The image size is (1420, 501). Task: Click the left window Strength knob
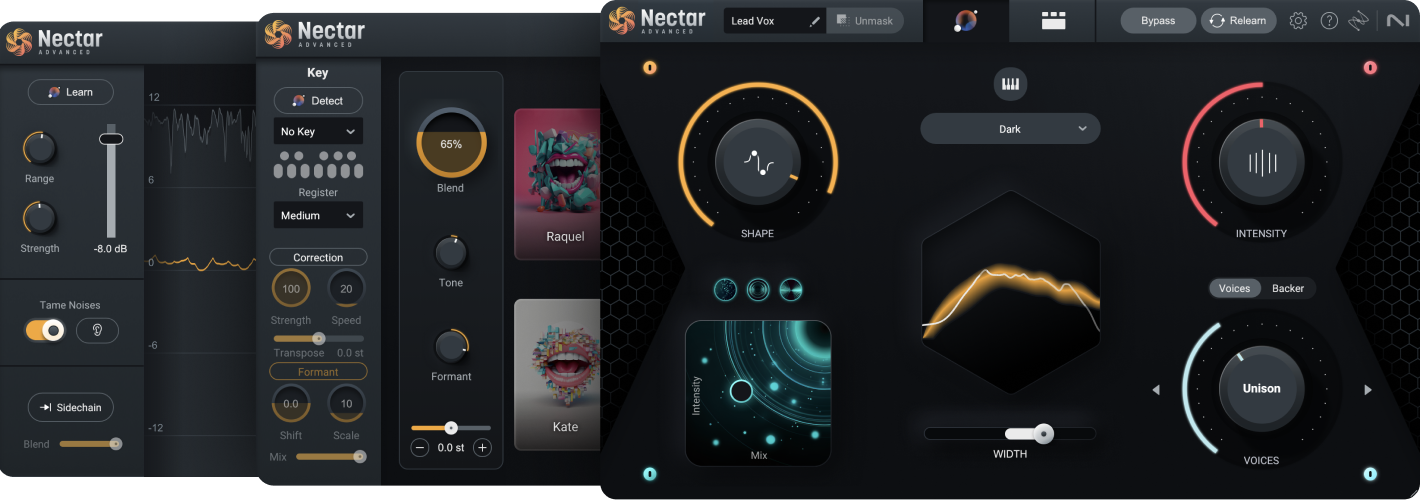pyautogui.click(x=40, y=217)
